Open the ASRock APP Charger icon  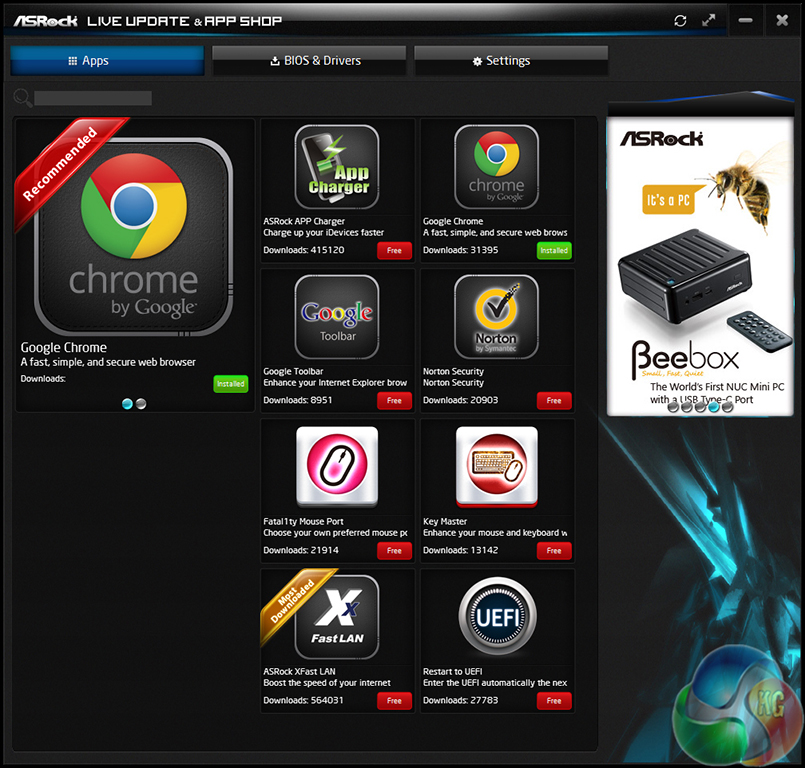(337, 167)
